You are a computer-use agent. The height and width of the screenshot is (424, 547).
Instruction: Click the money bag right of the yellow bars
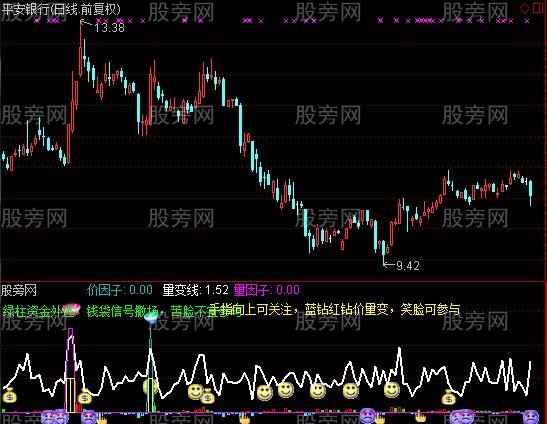[84, 397]
